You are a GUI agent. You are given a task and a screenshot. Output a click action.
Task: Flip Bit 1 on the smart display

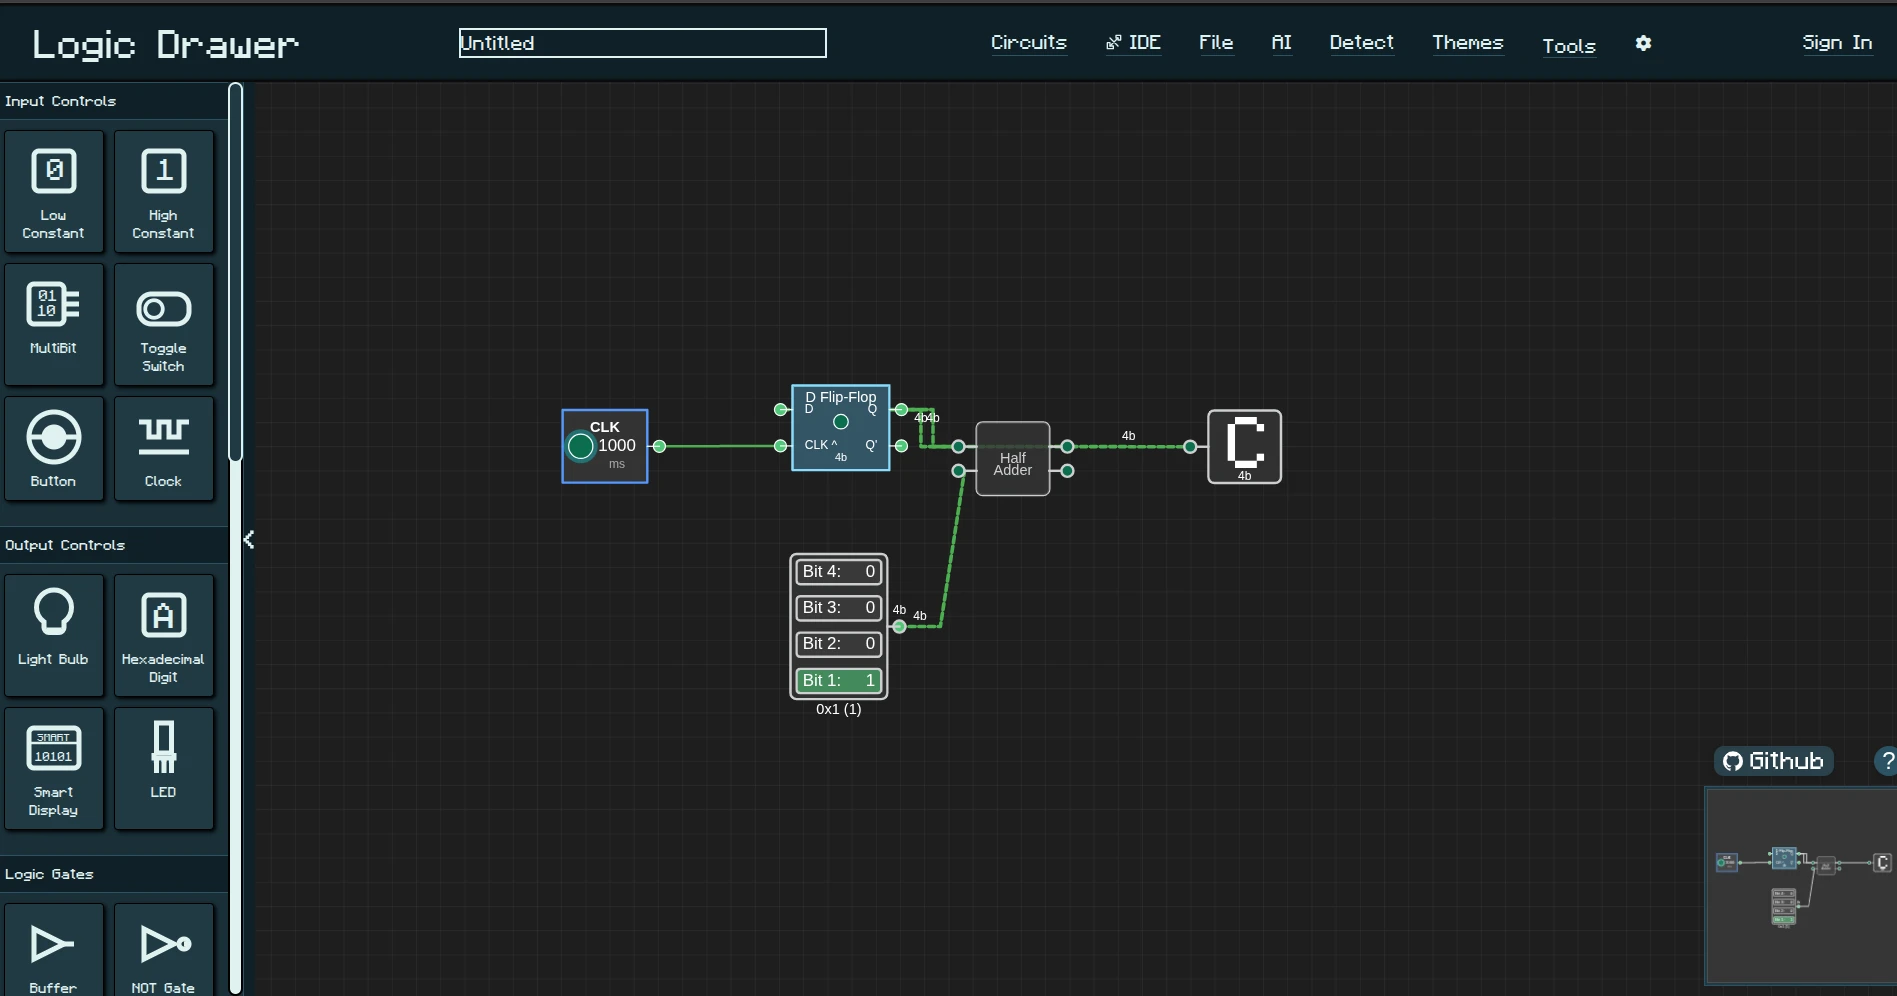[838, 680]
